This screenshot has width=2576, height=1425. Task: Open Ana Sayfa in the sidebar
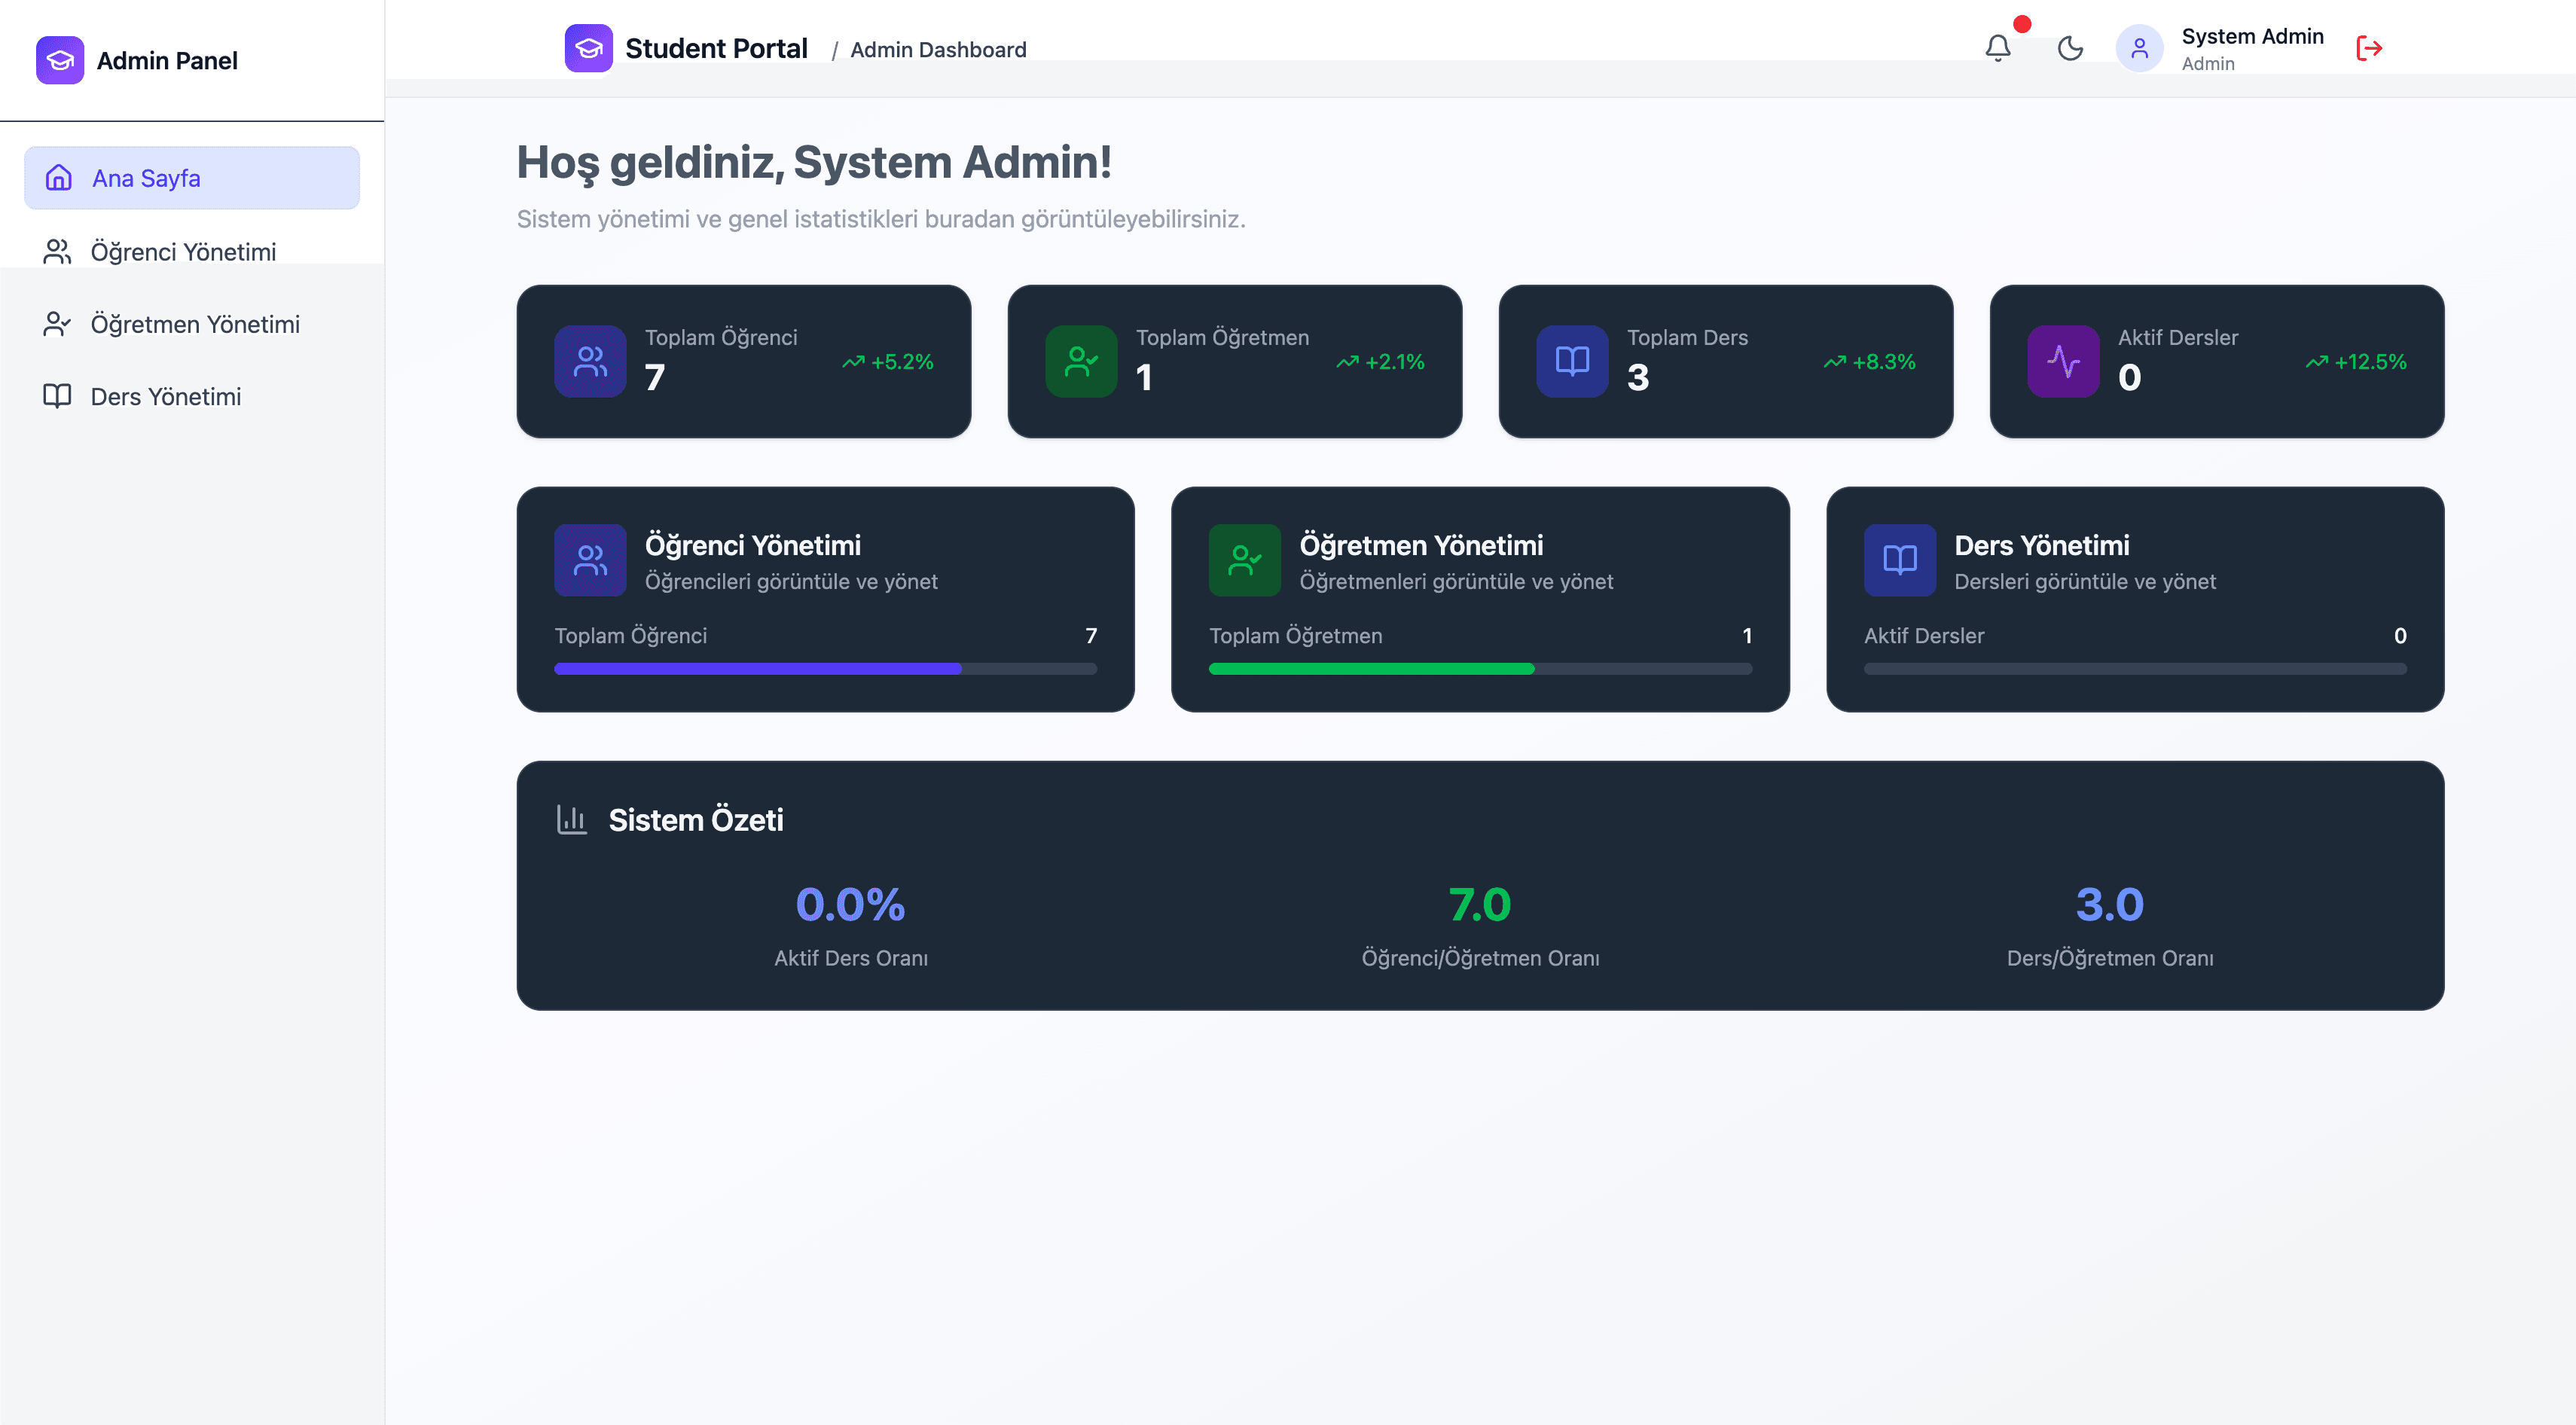(192, 178)
